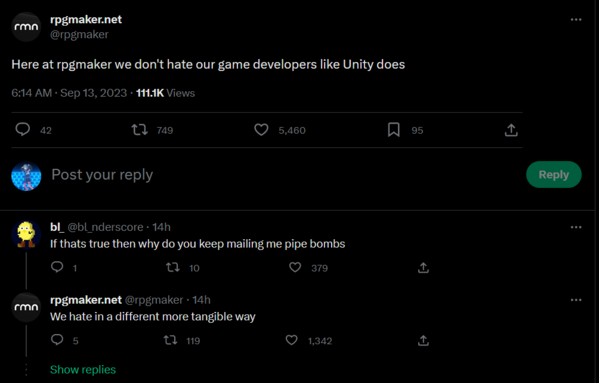Click the reply icon on main tweet
The height and width of the screenshot is (383, 599).
[x=23, y=129]
